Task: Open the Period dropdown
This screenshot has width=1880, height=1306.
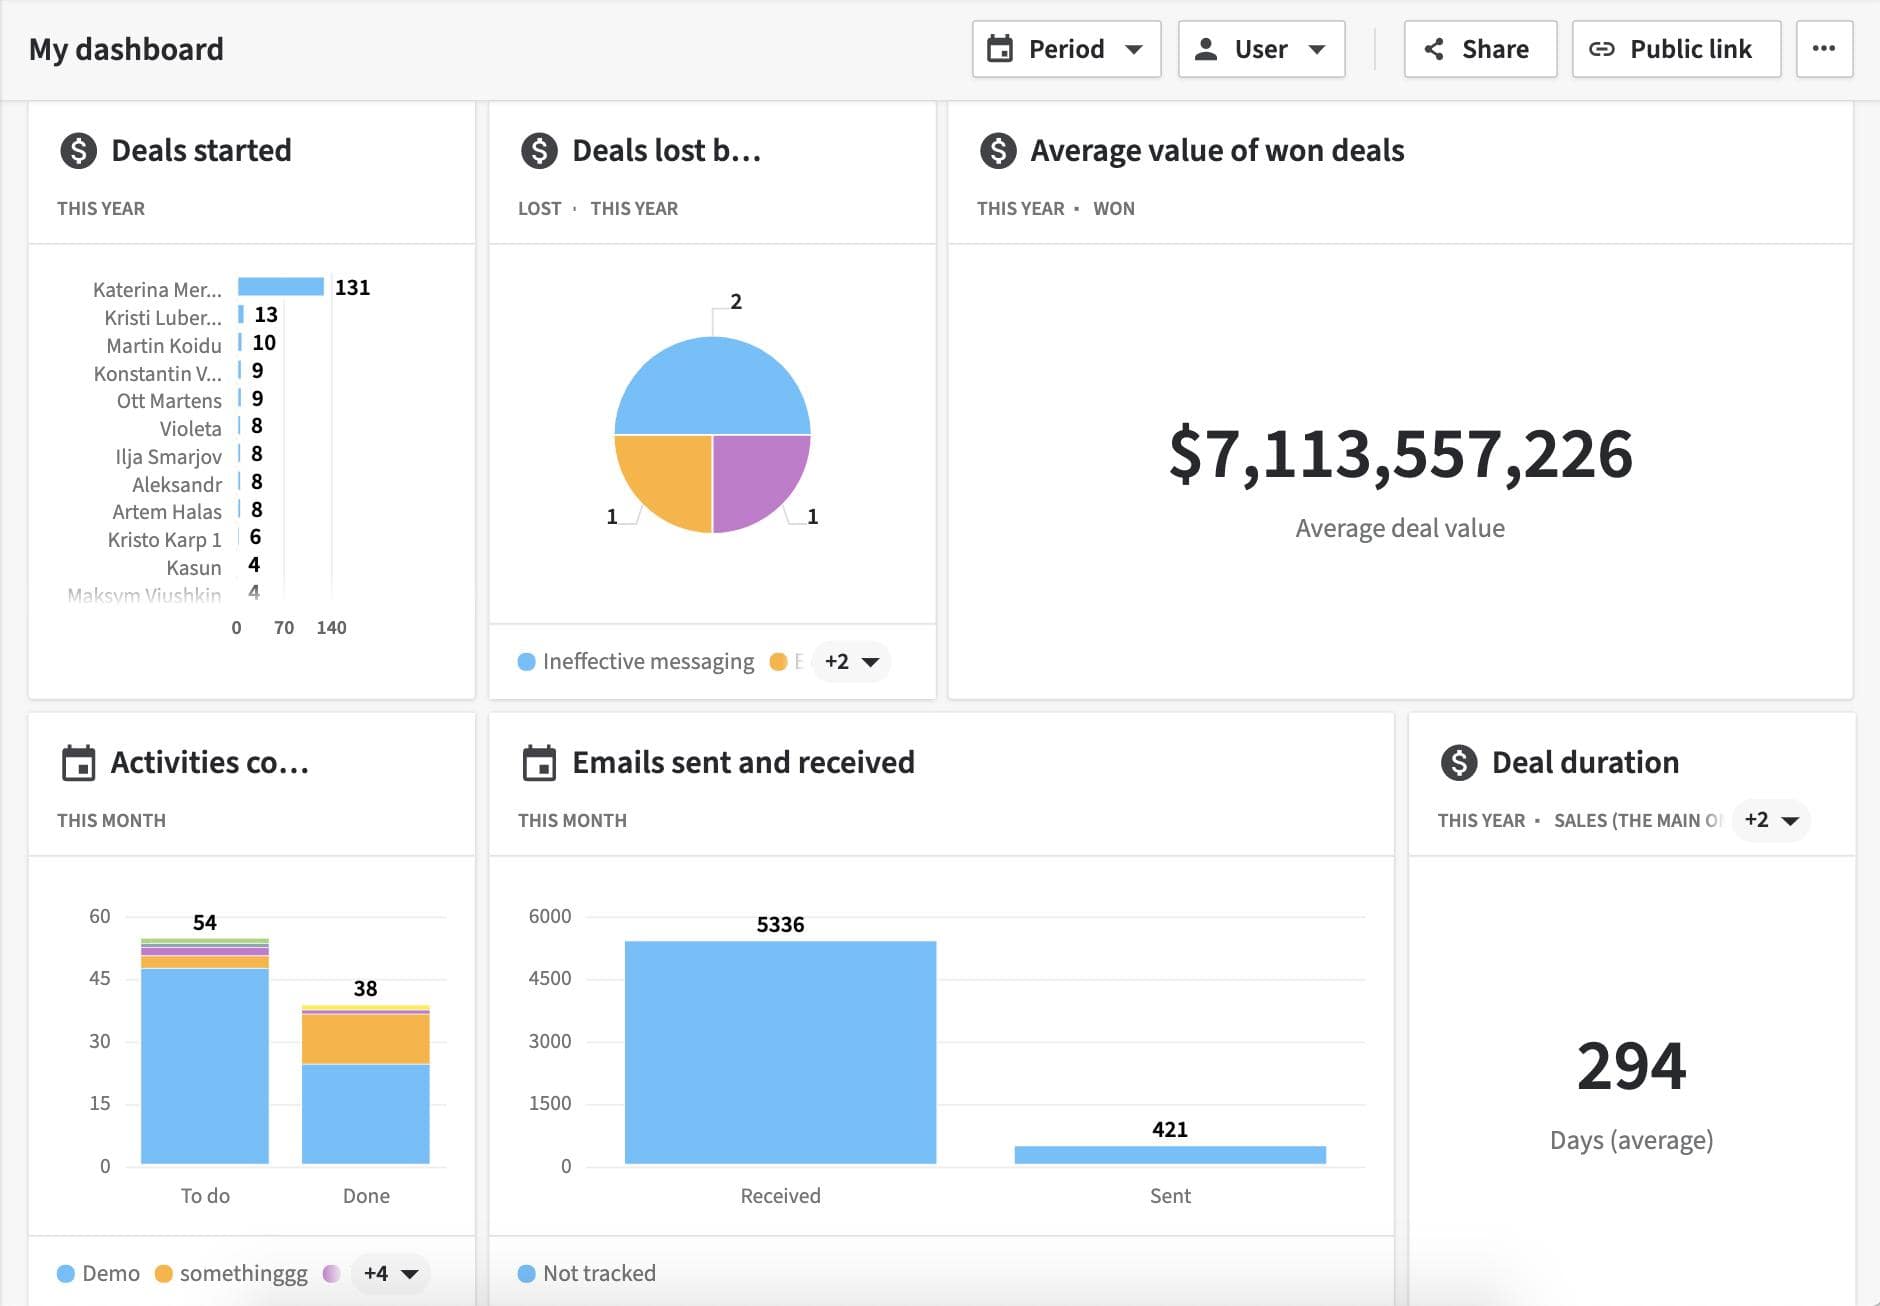Action: (x=1066, y=48)
